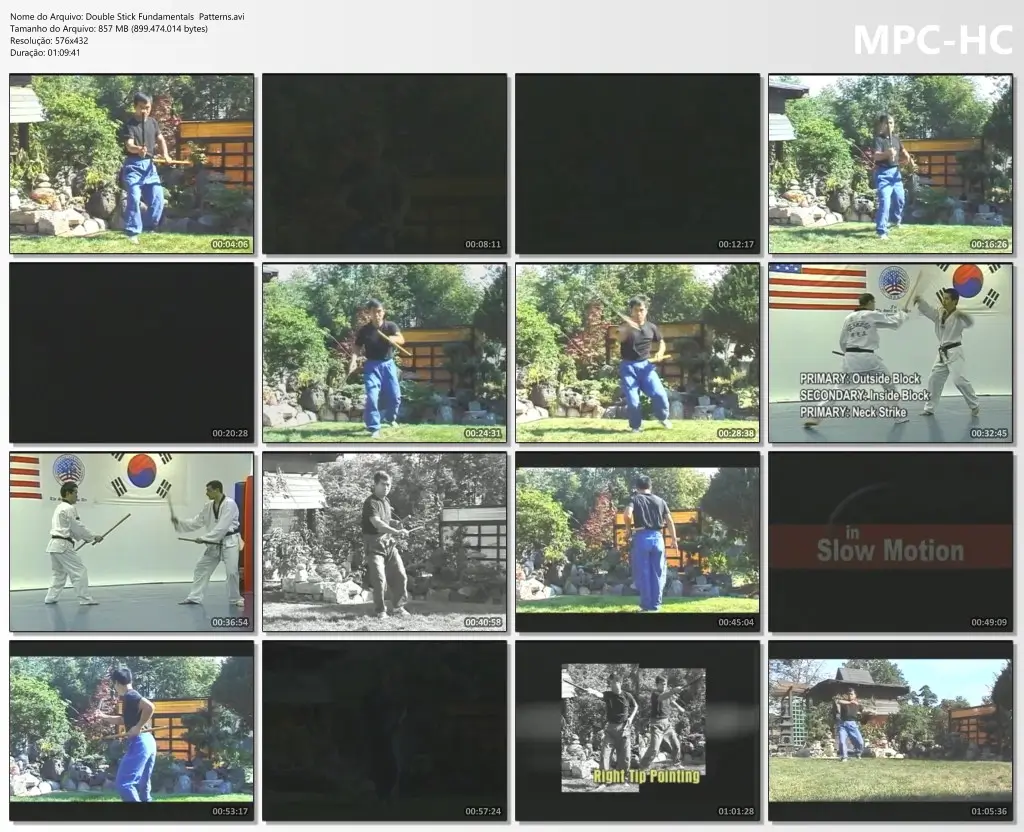
Task: Click the Right Tip Pointing thumbnail
Action: pos(638,730)
